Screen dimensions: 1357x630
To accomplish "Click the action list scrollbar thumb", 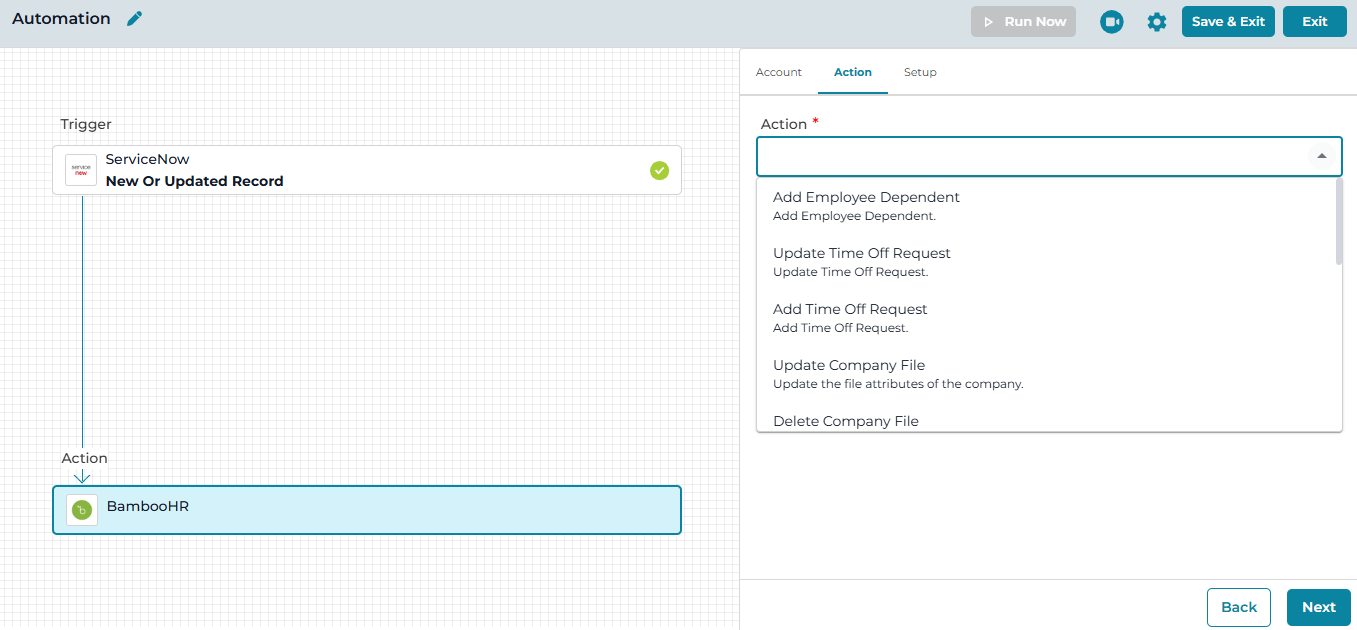I will point(1339,222).
